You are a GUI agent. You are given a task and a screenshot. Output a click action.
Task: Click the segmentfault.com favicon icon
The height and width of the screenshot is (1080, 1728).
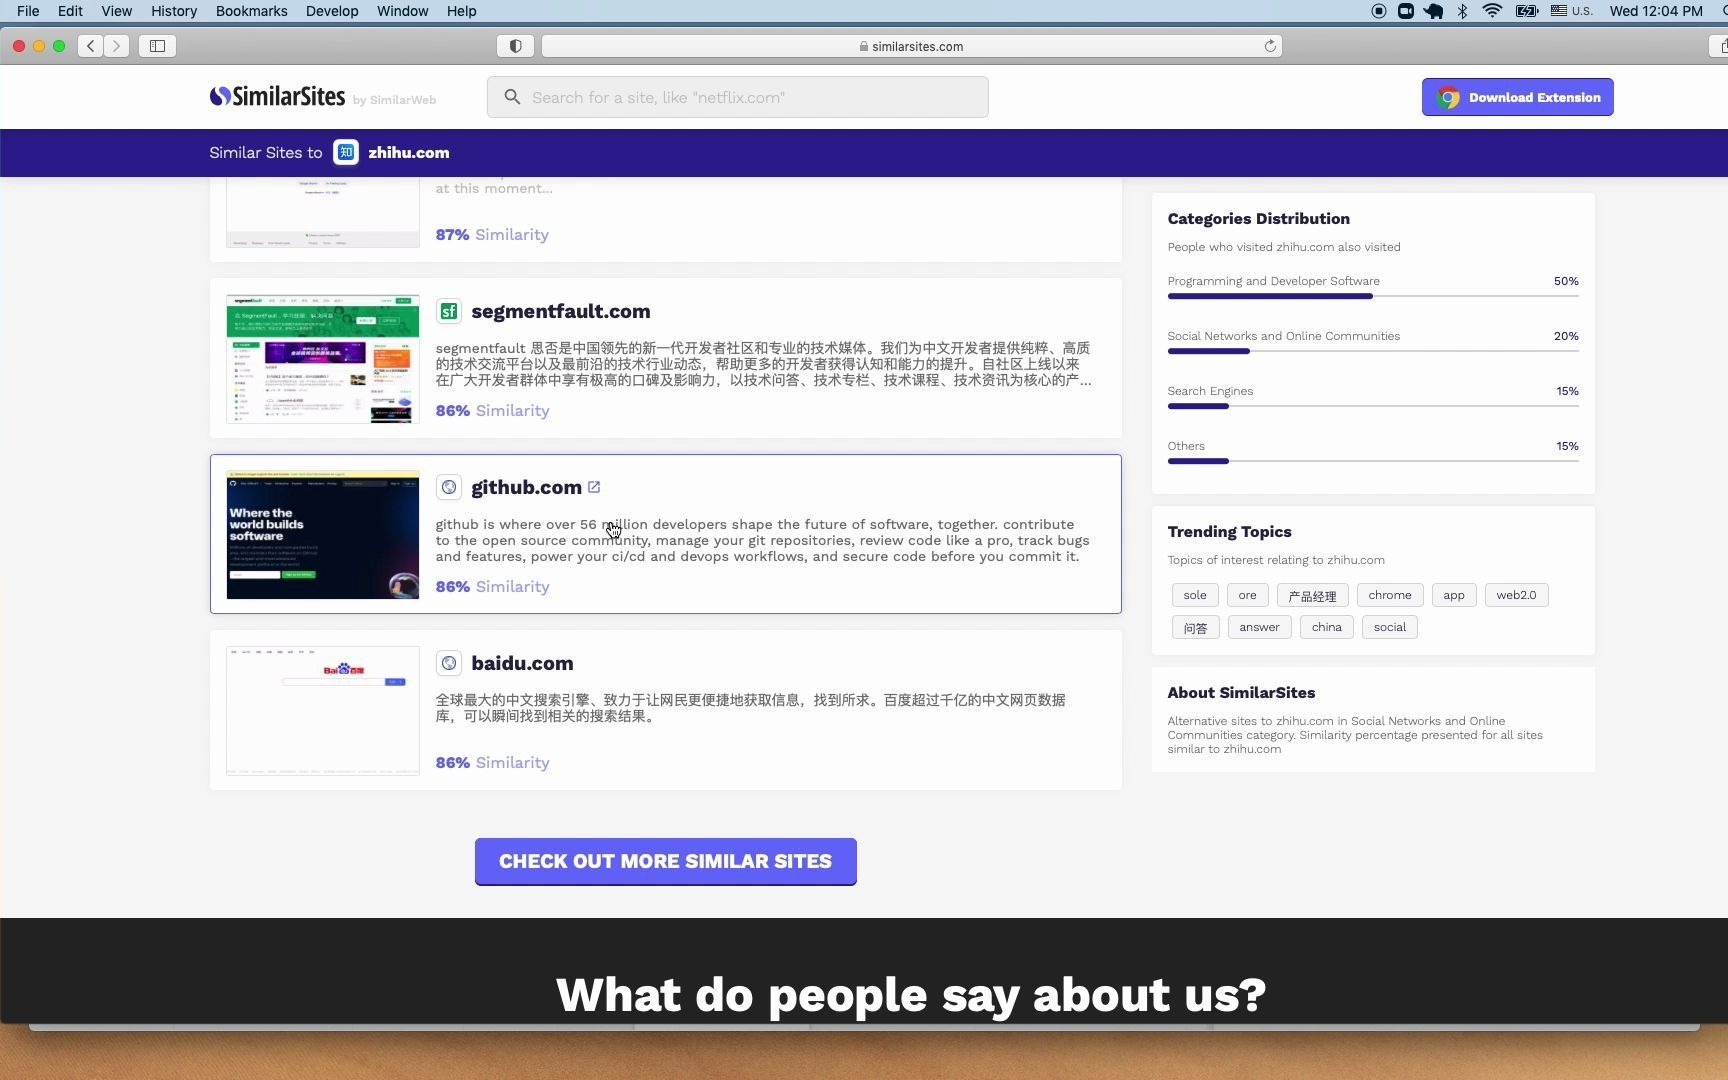tap(449, 311)
